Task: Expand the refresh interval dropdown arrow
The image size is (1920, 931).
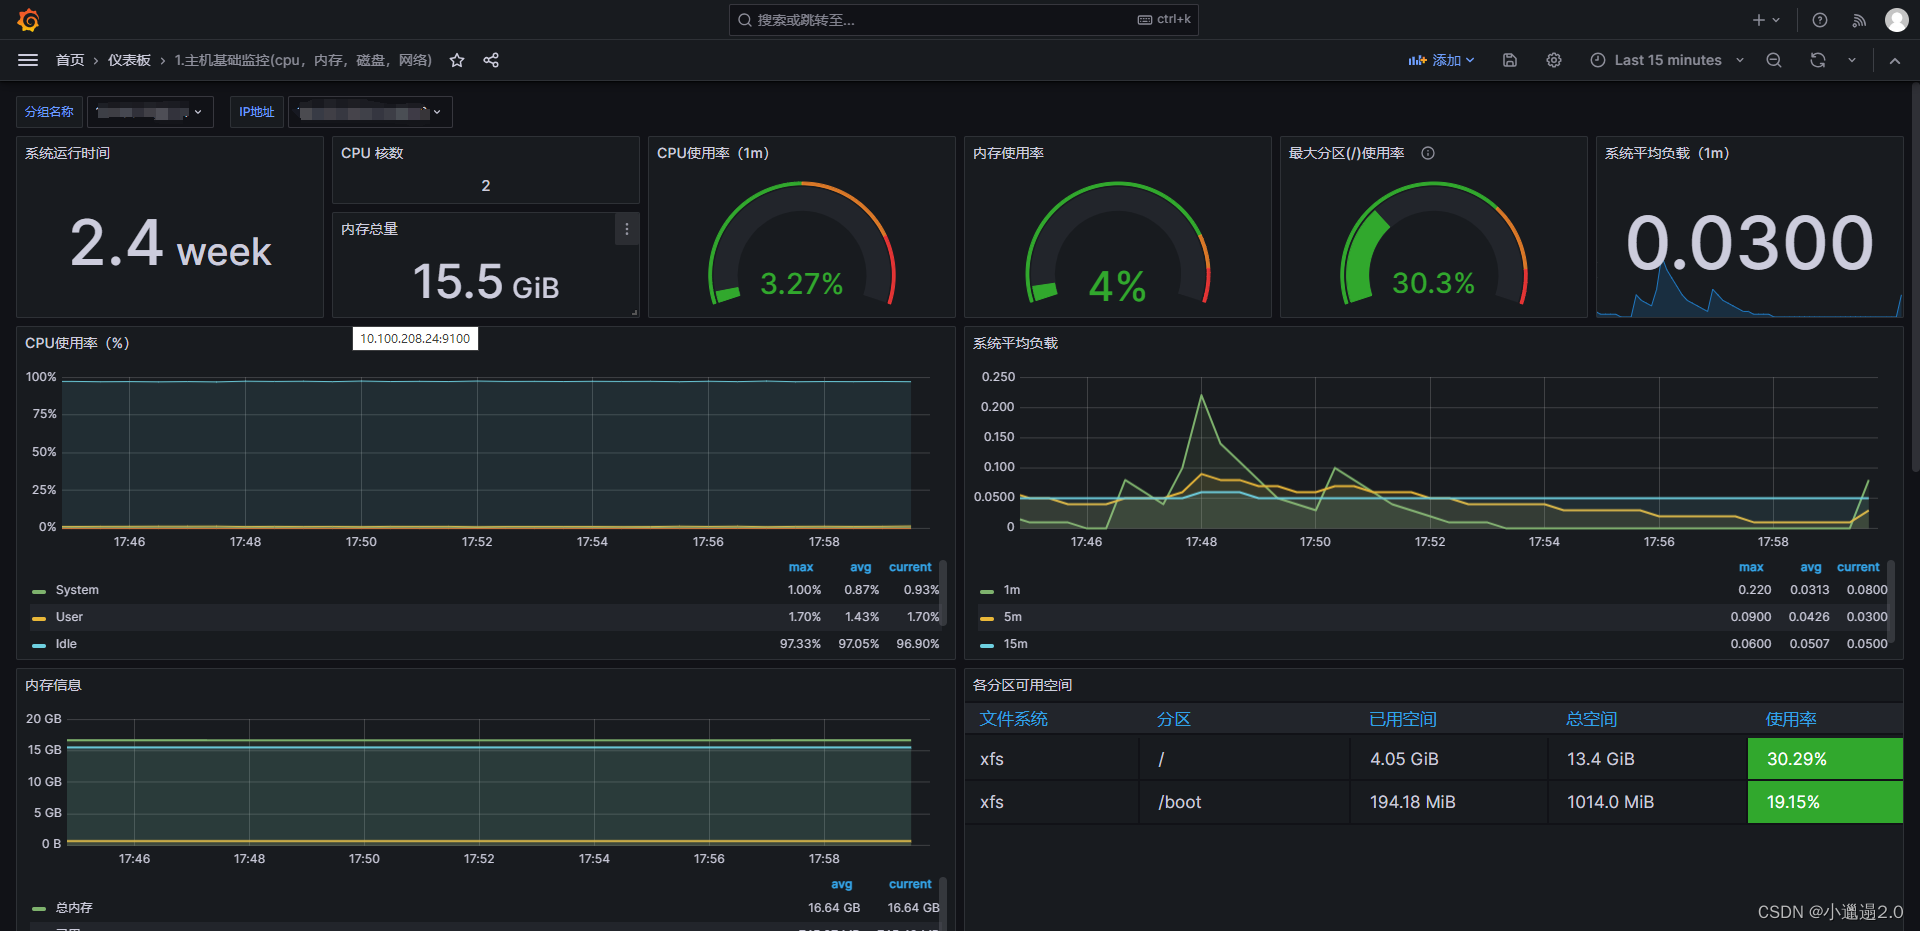Action: (1852, 60)
